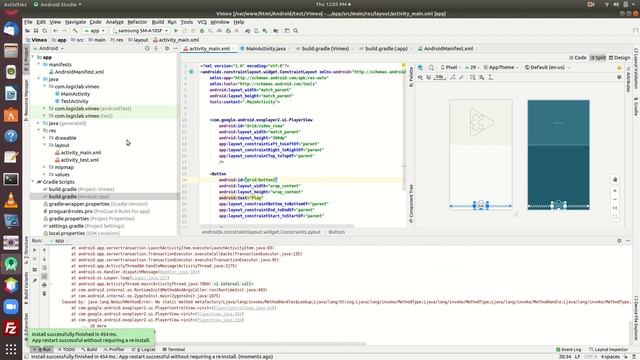Expand the mipmap folder

pos(44,167)
